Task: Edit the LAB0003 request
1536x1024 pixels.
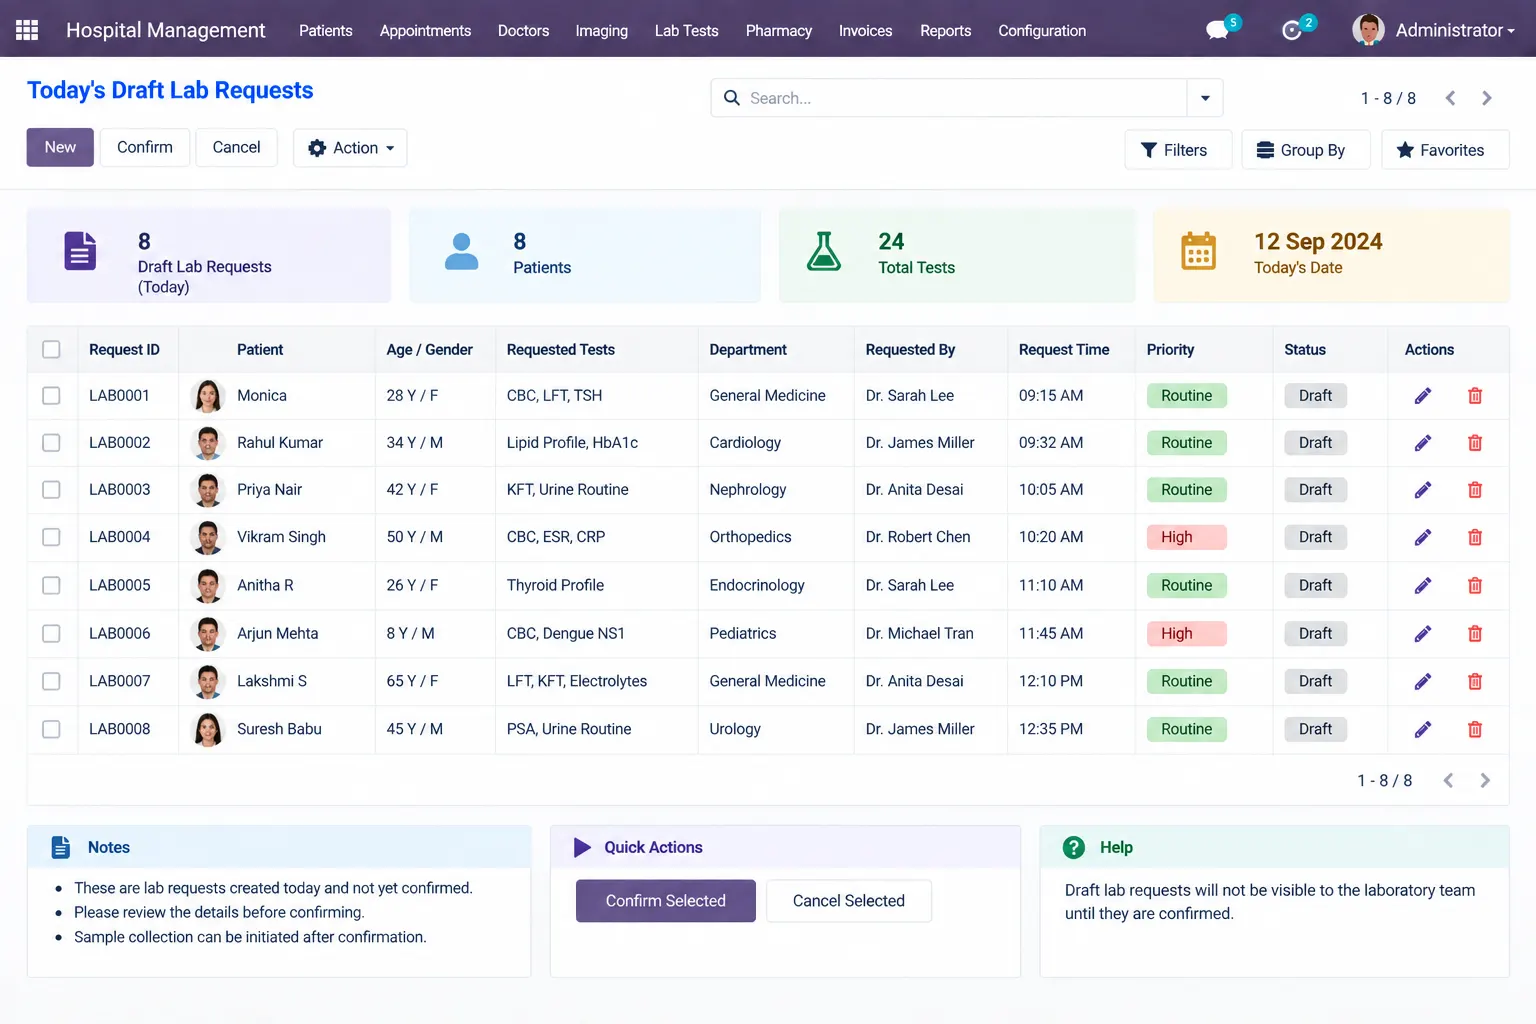Action: [x=1423, y=490]
